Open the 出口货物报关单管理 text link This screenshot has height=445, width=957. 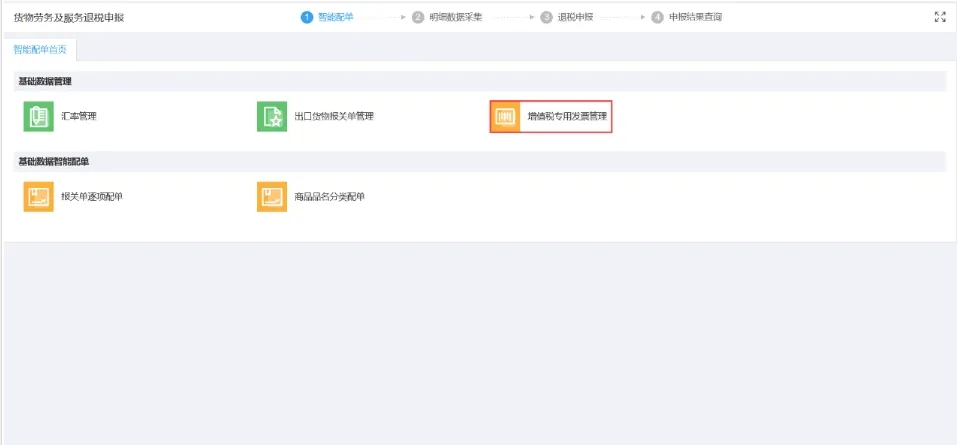(333, 117)
